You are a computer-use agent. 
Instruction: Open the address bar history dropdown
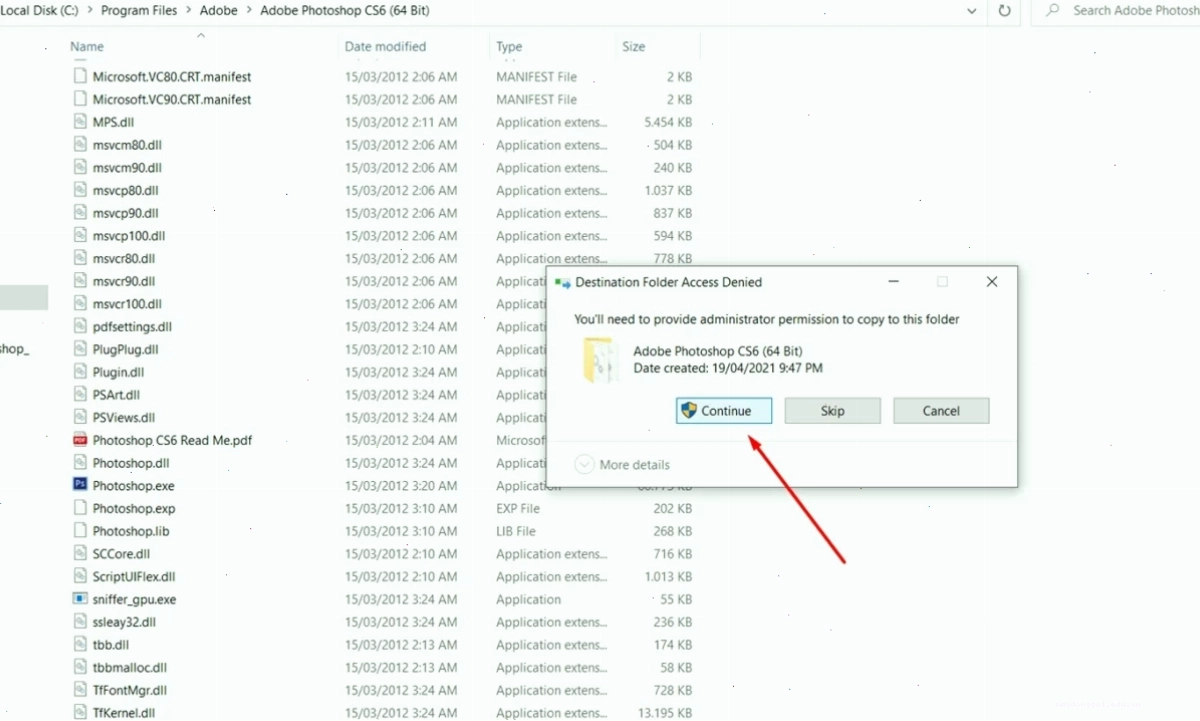(972, 11)
